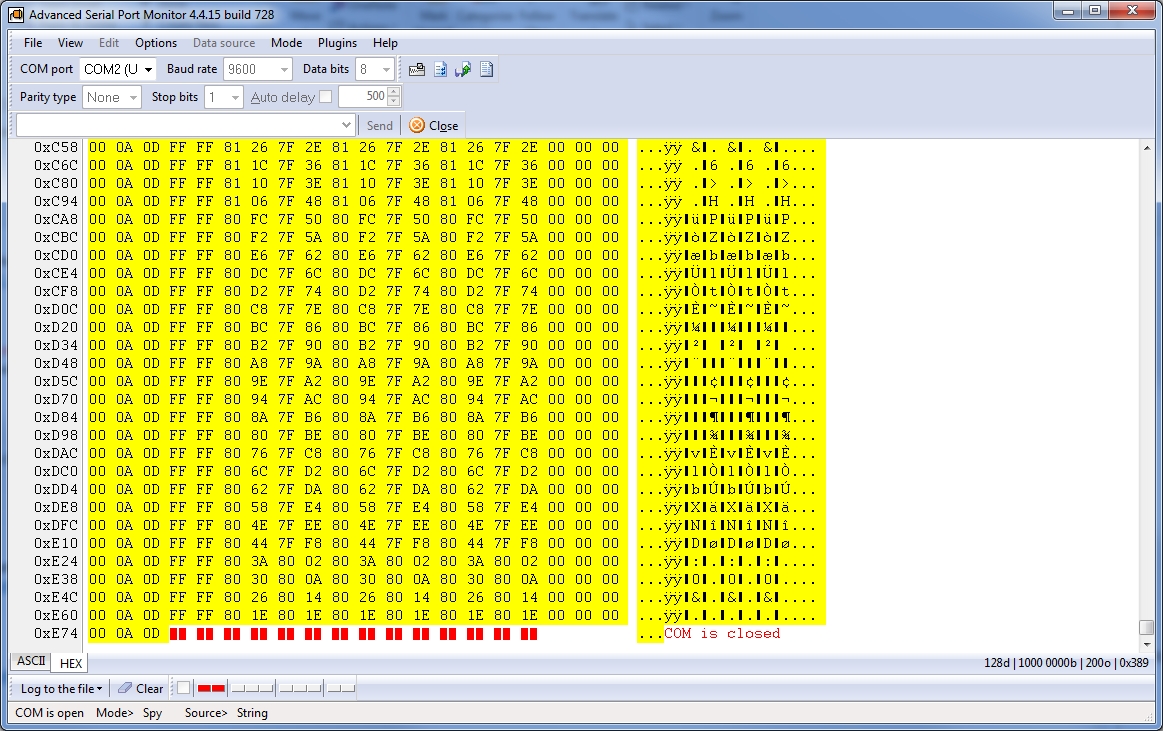
Task: Click the 0xE74 offset row label
Action: point(56,633)
